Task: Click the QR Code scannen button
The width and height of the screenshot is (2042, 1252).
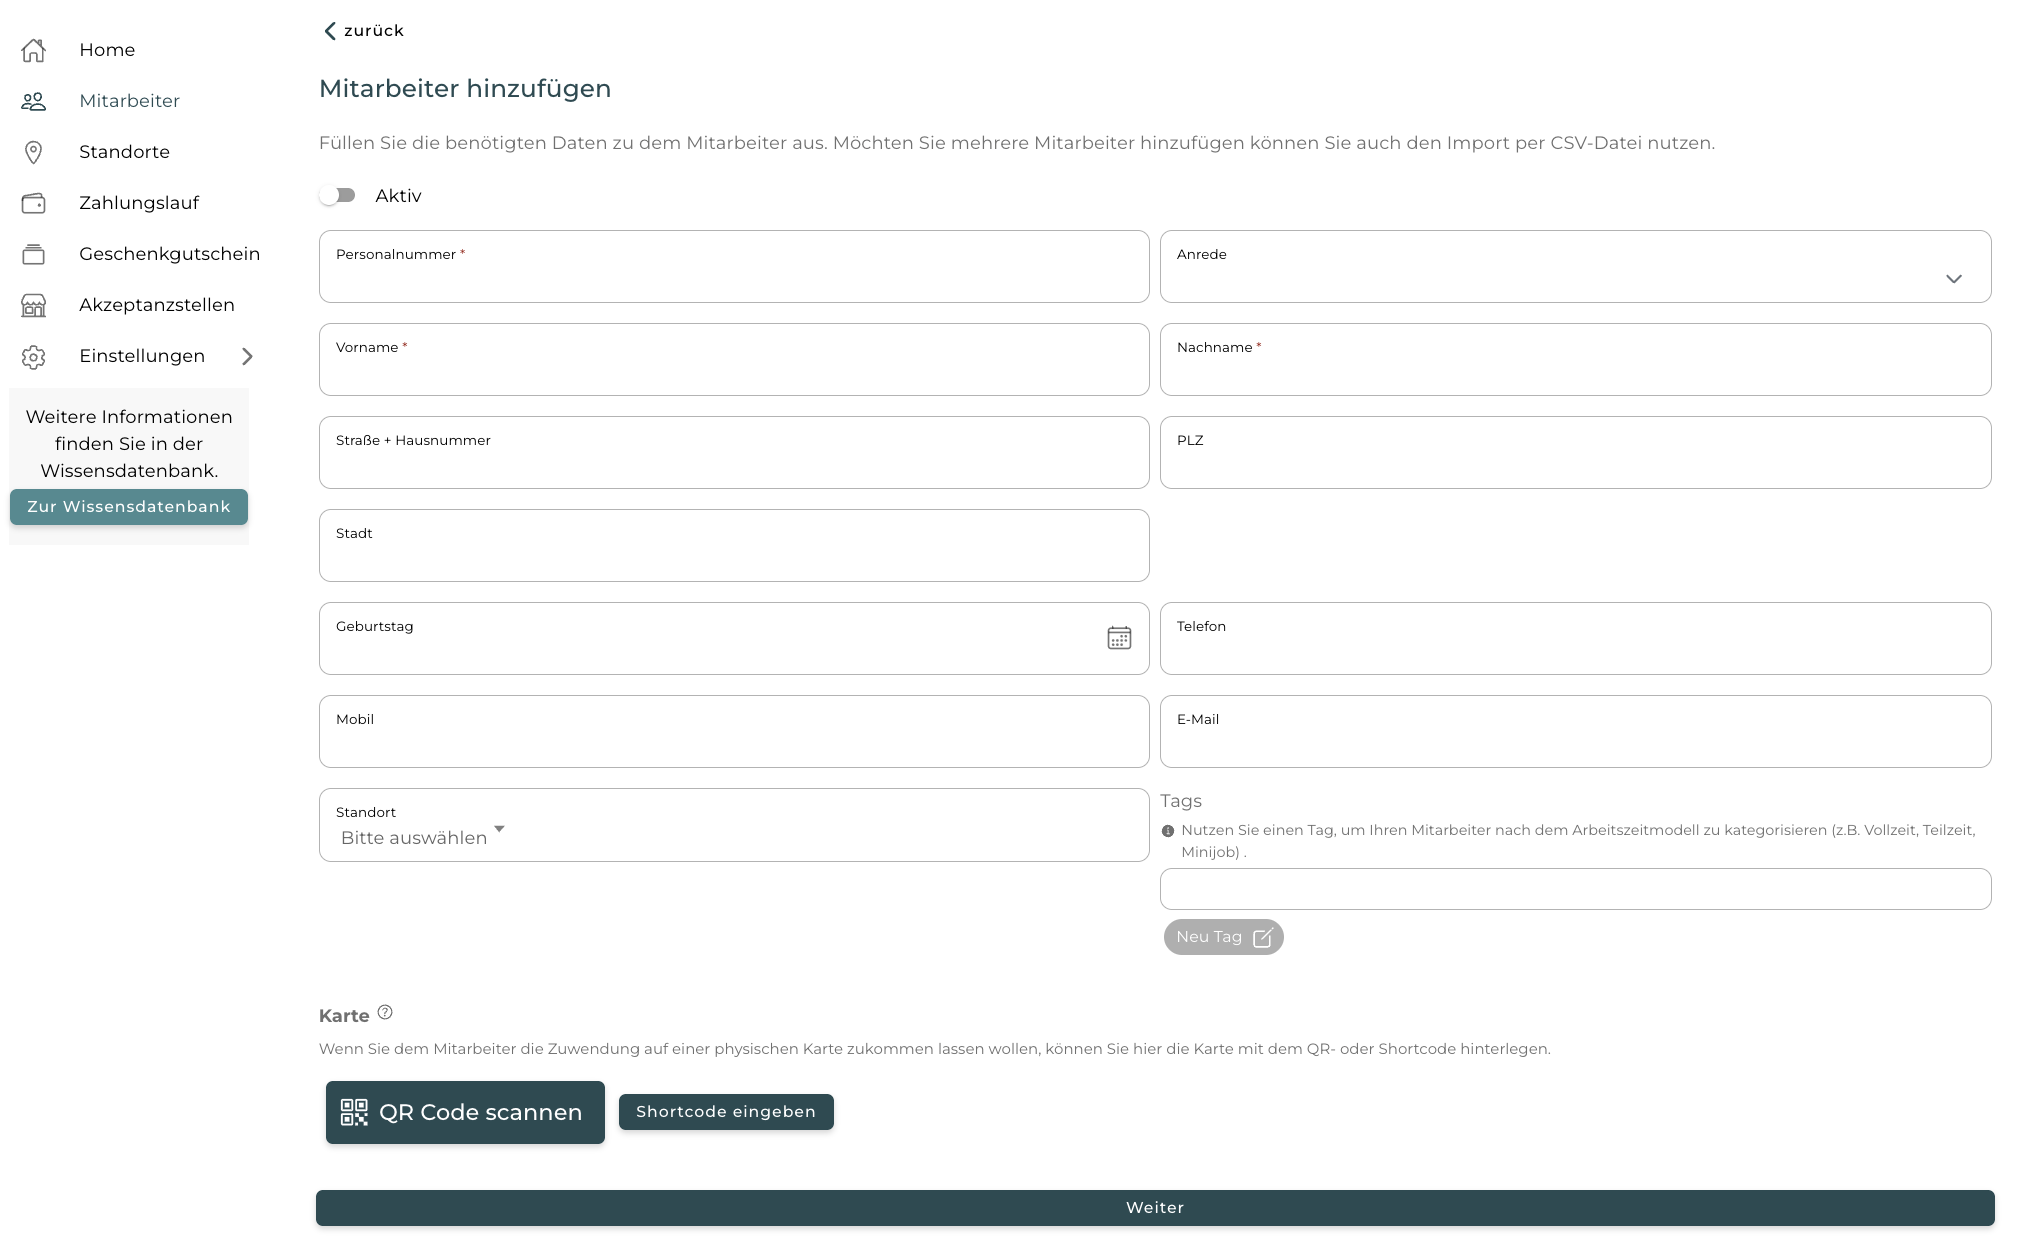Action: (x=465, y=1112)
